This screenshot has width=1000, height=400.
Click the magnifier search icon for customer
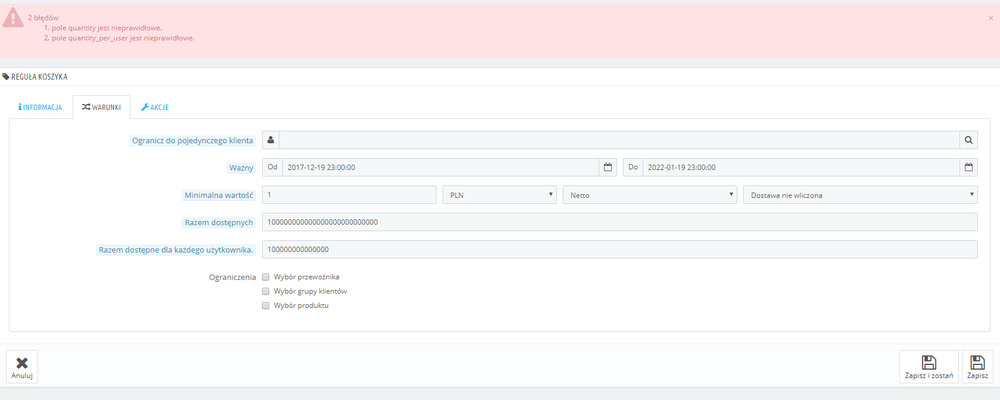pyautogui.click(x=969, y=140)
